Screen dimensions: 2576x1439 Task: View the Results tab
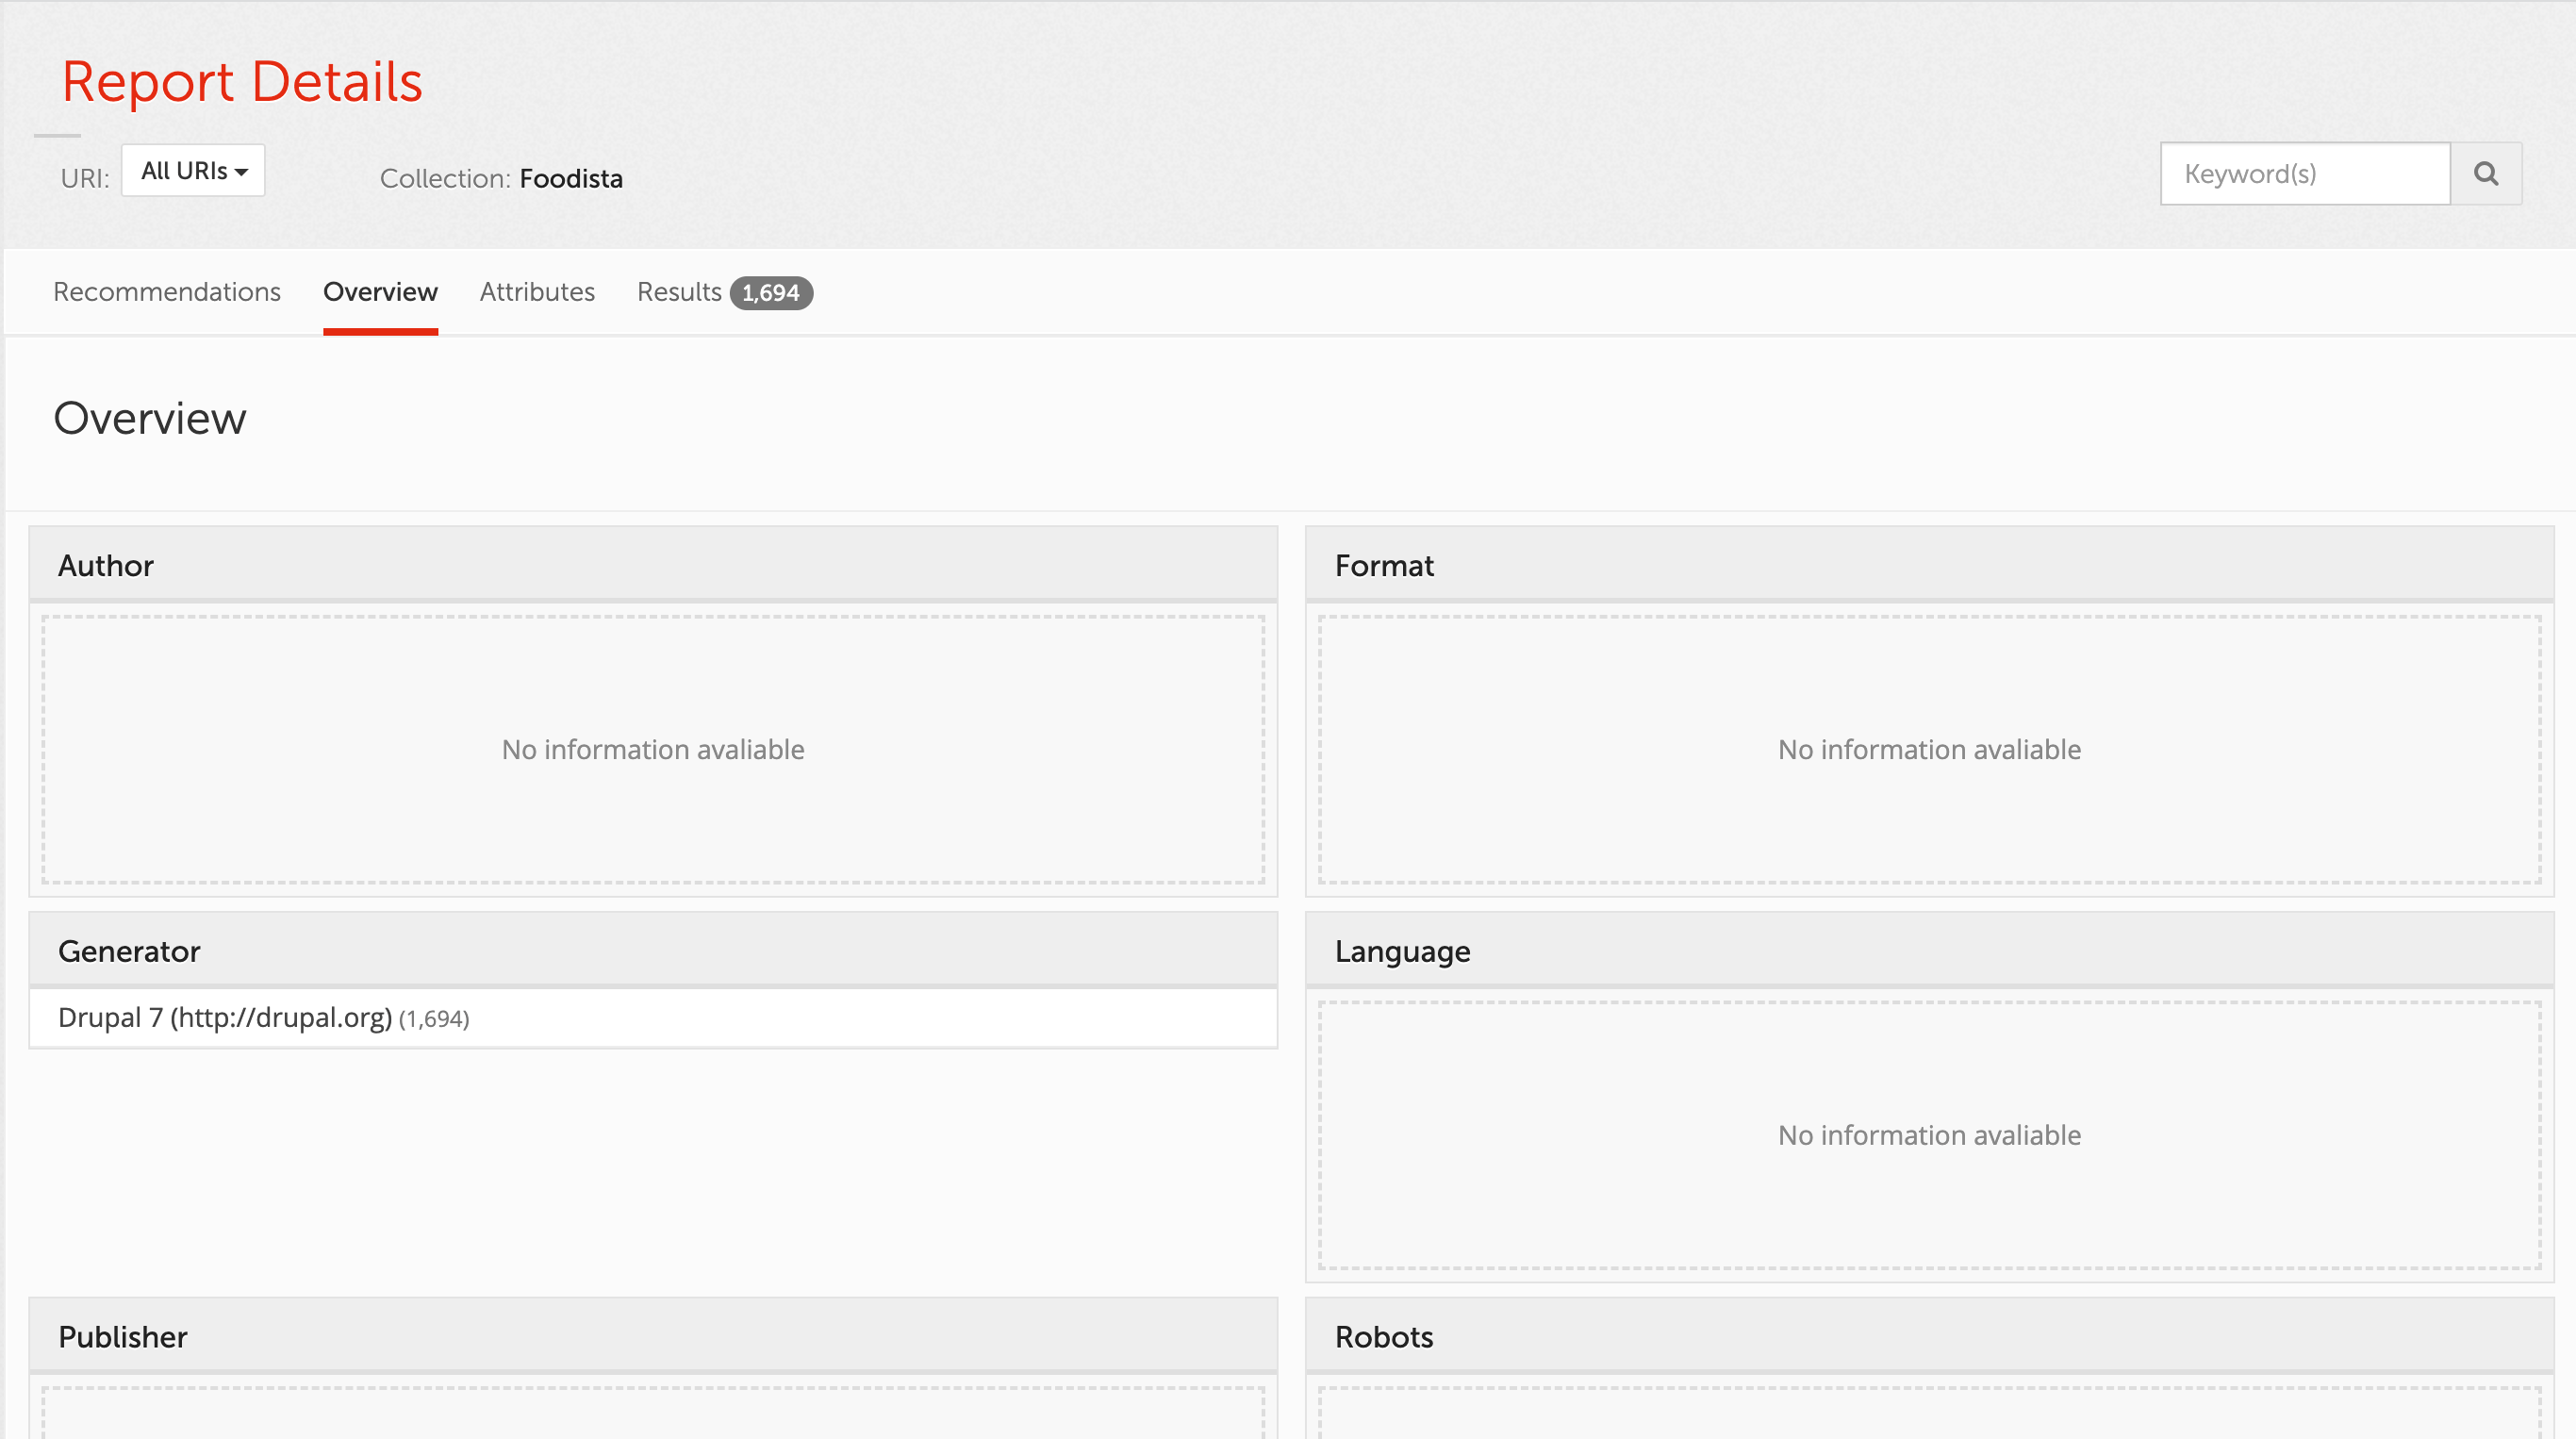coord(679,291)
